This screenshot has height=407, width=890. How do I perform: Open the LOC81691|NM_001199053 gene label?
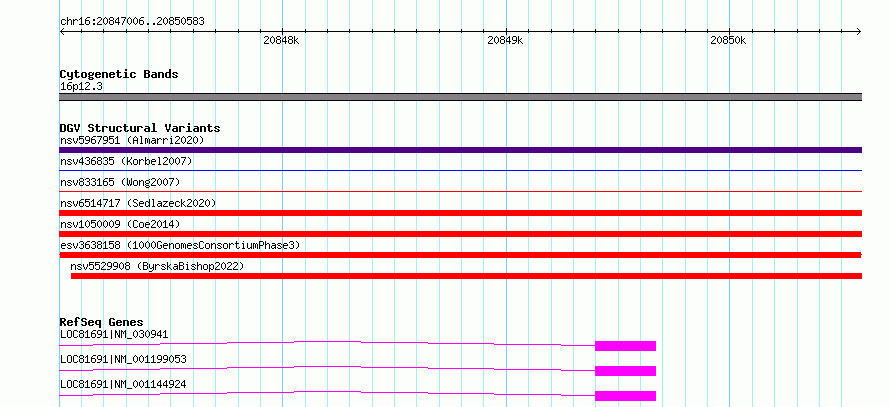point(123,359)
